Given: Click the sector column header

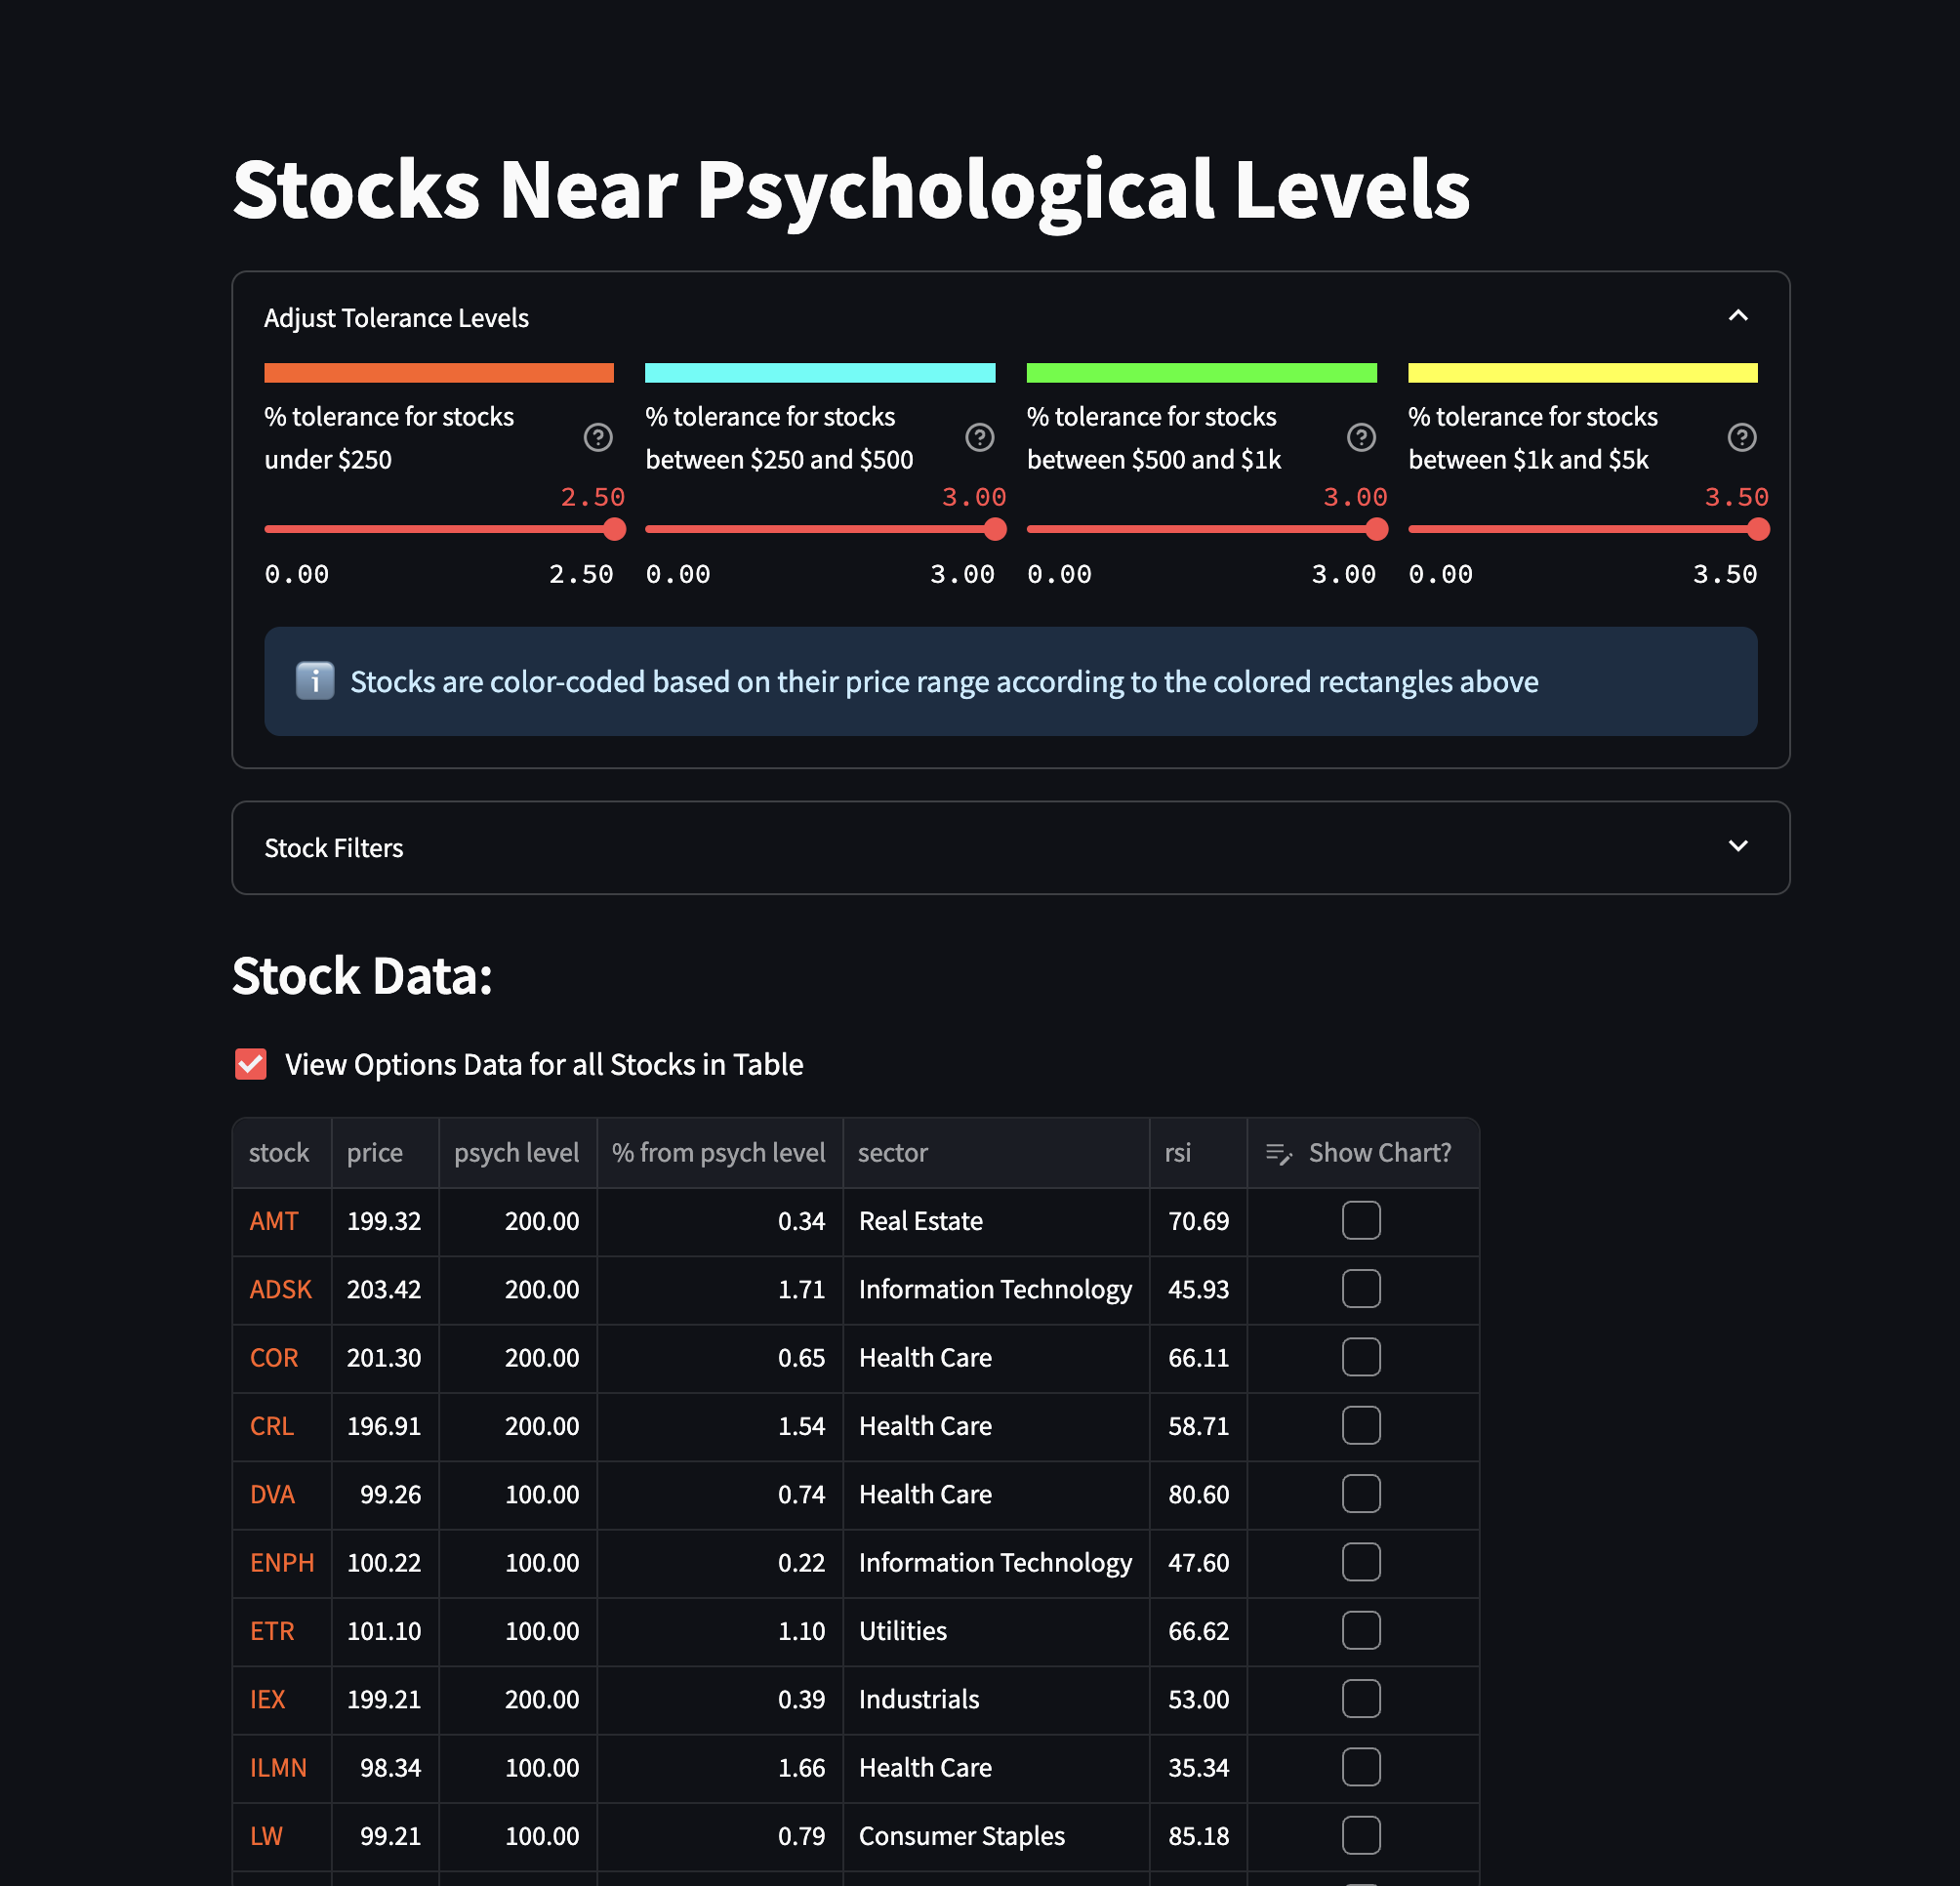Looking at the screenshot, I should click(x=893, y=1153).
